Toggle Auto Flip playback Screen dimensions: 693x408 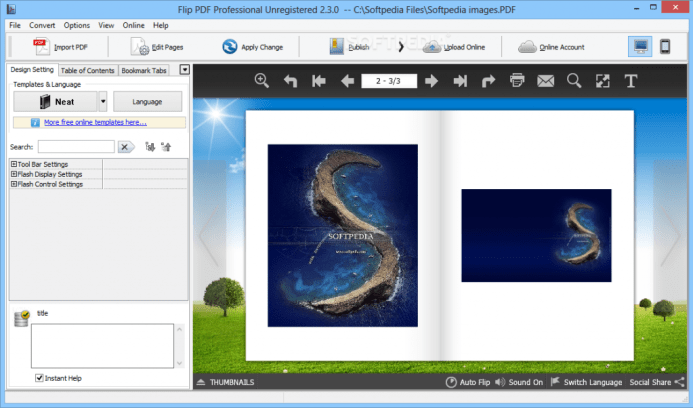(x=469, y=382)
